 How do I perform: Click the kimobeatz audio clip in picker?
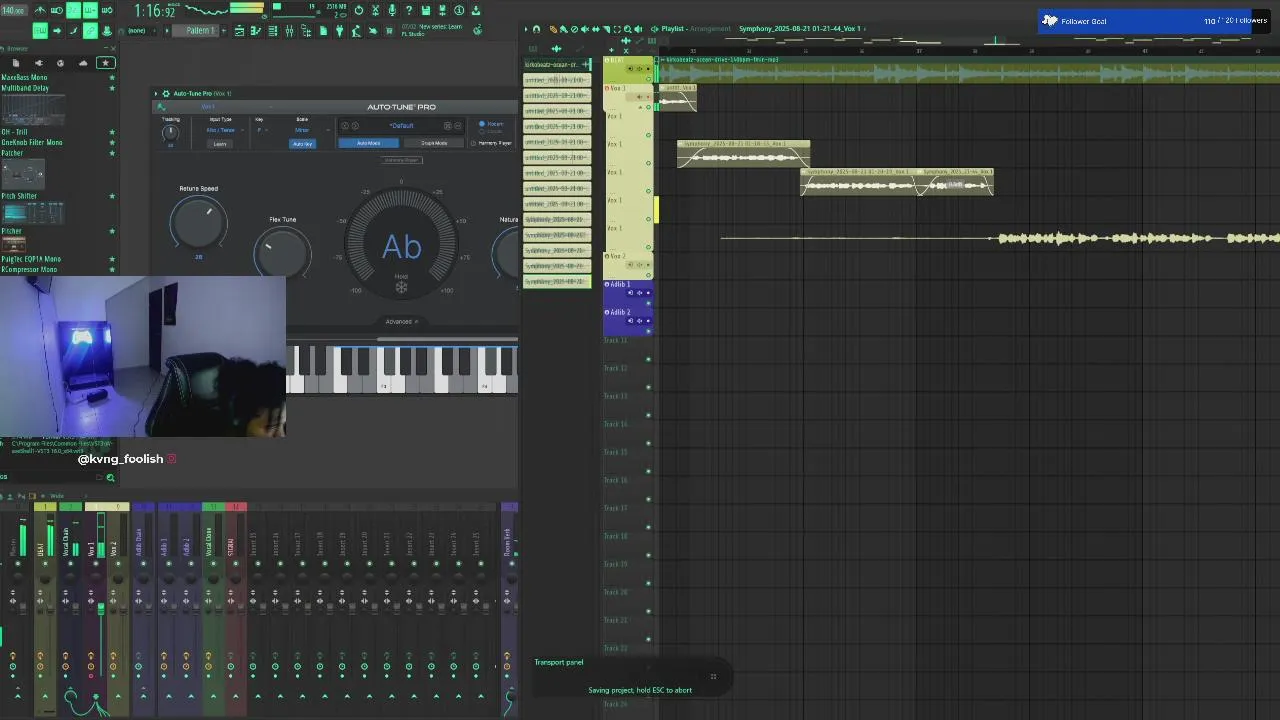pyautogui.click(x=557, y=64)
